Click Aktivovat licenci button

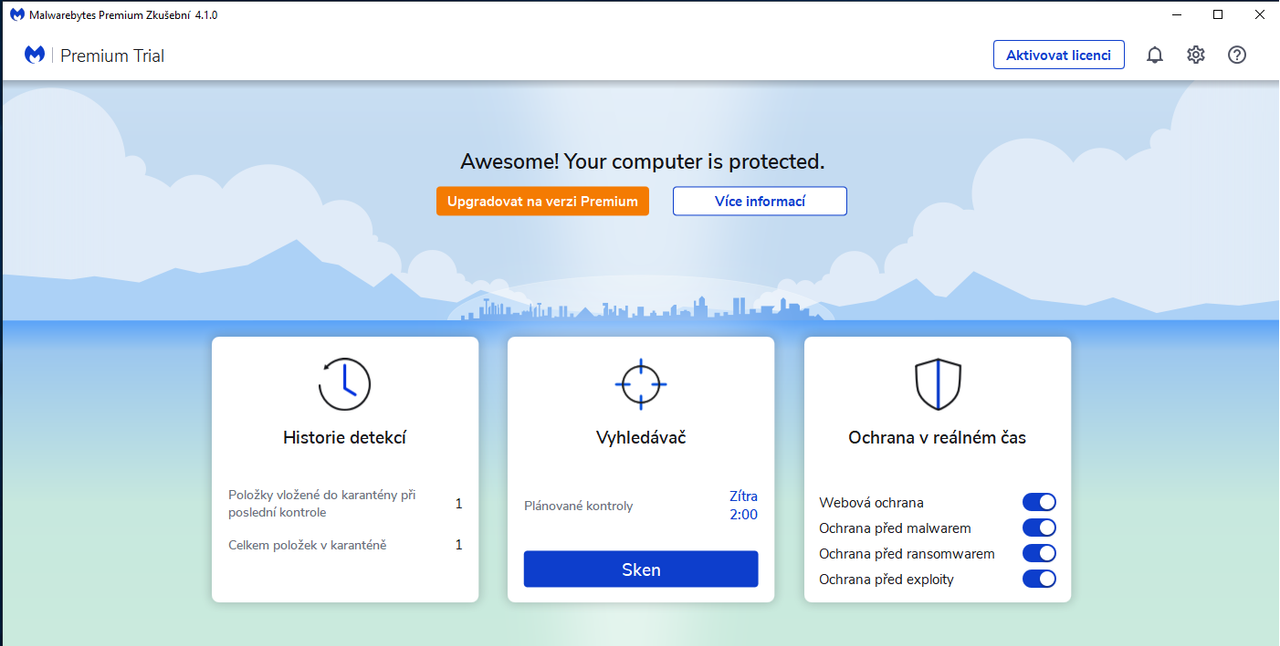click(1059, 55)
